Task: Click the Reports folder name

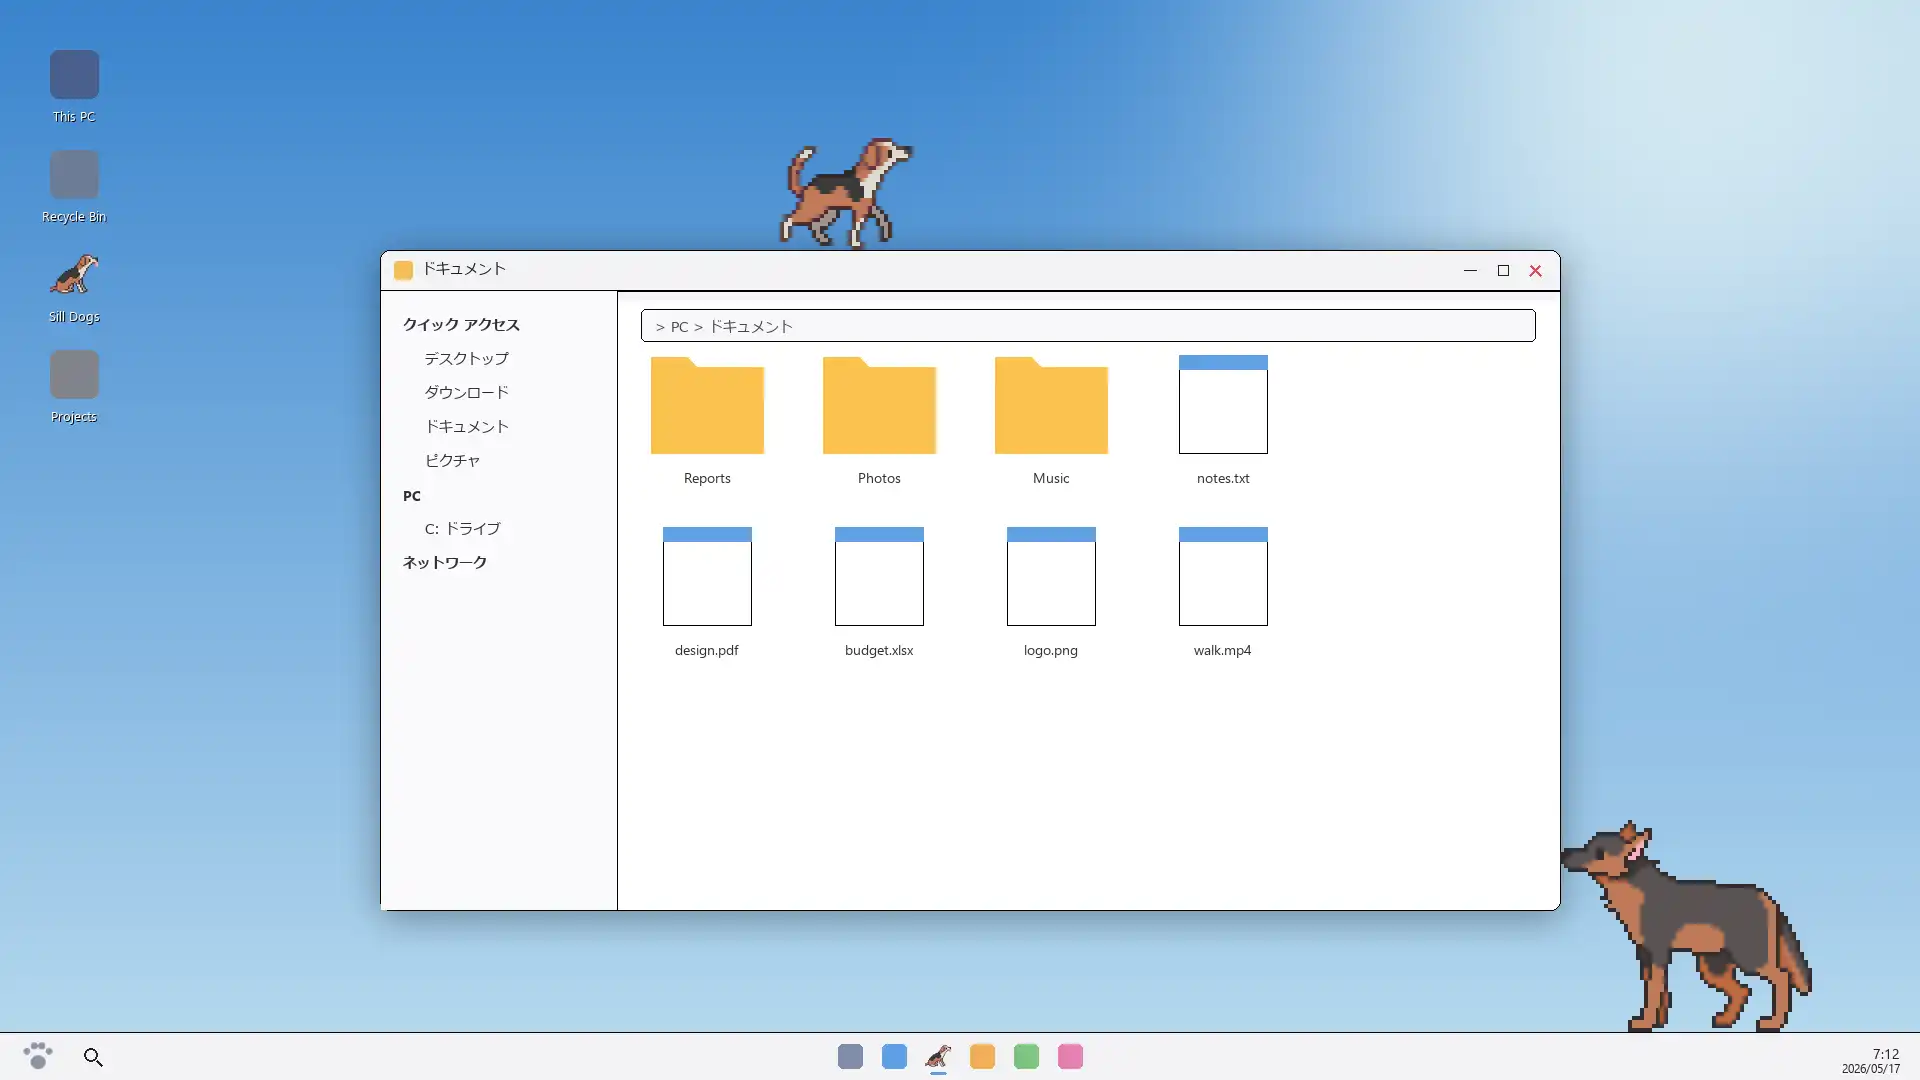Action: point(707,478)
